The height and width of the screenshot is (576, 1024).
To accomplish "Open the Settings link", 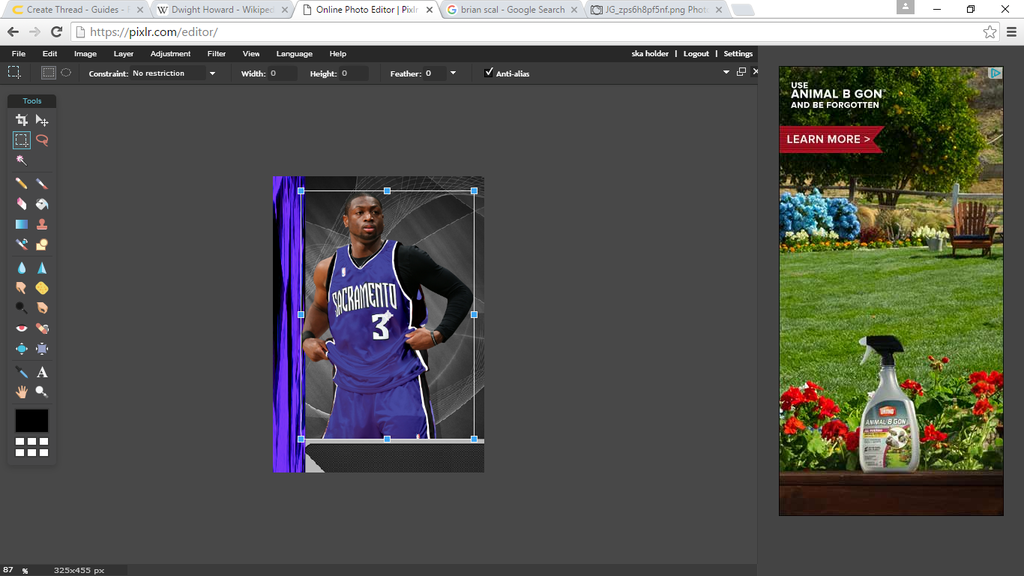I will point(738,54).
